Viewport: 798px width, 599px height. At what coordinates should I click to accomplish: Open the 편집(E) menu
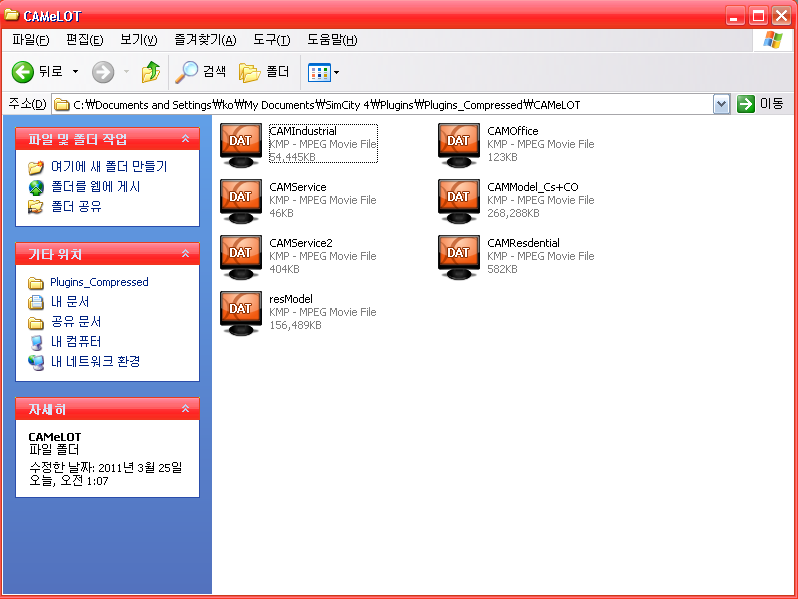pyautogui.click(x=84, y=40)
